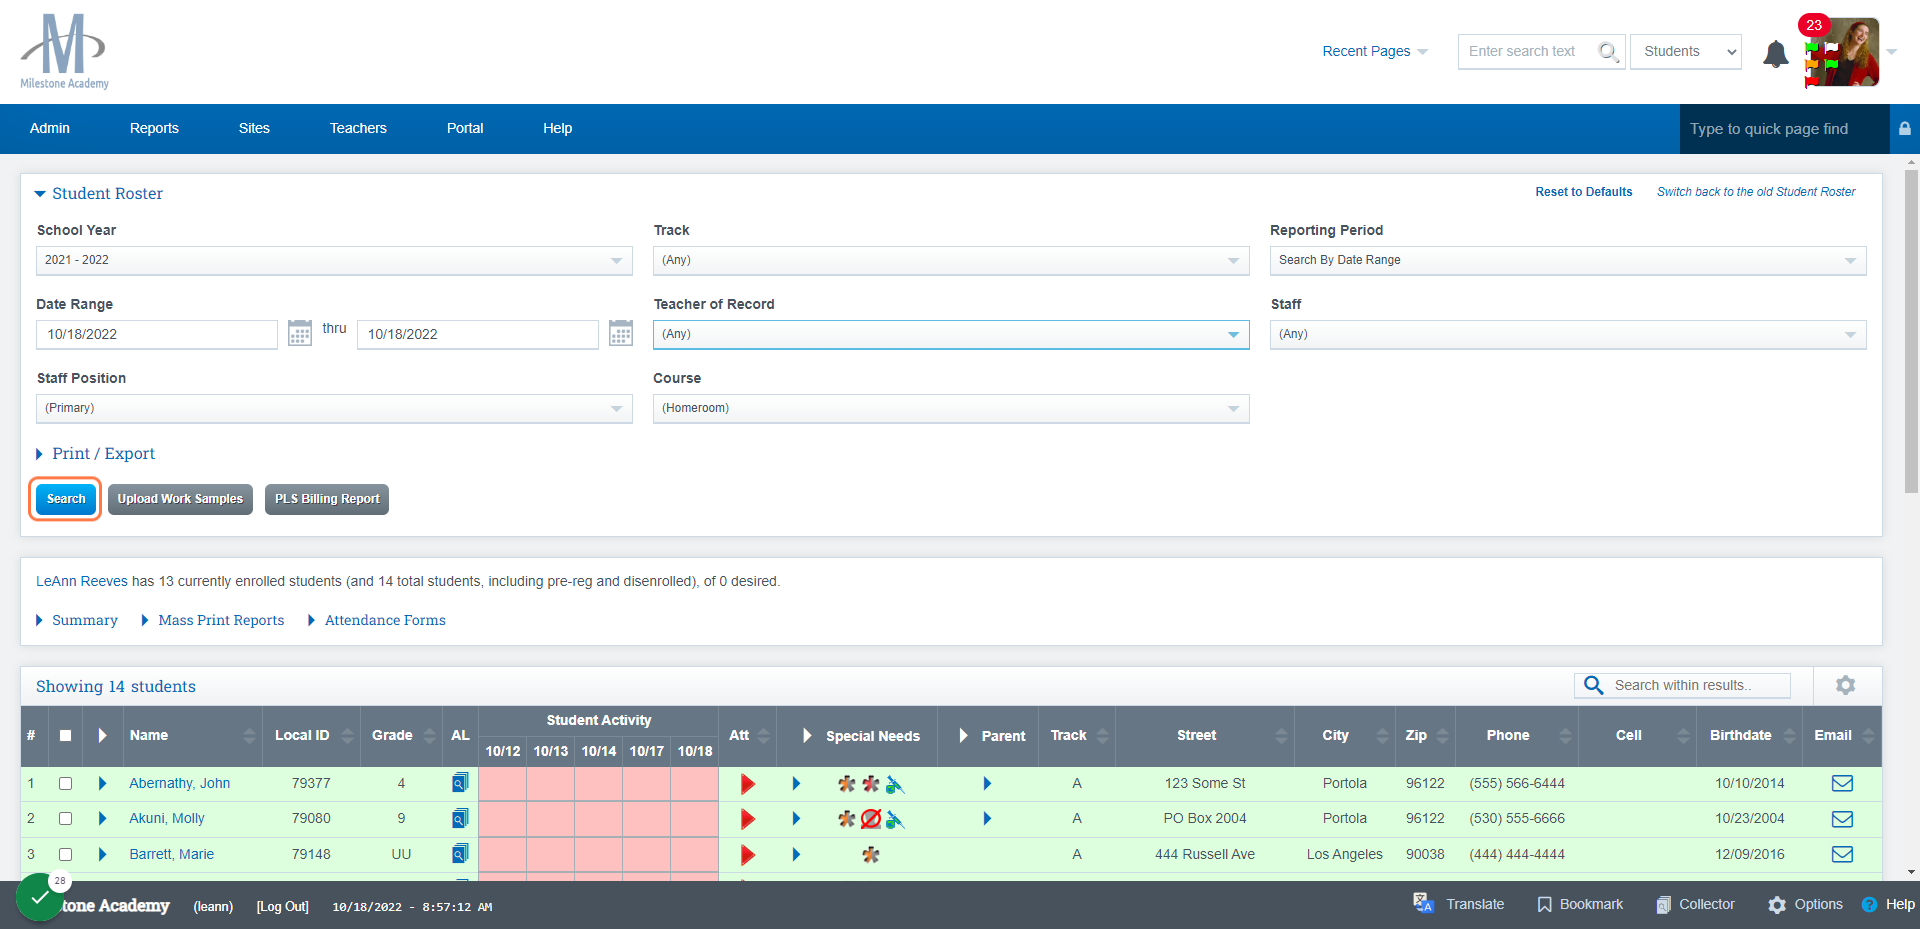Click the footer Help question icon
The image size is (1920, 929).
(x=1869, y=904)
